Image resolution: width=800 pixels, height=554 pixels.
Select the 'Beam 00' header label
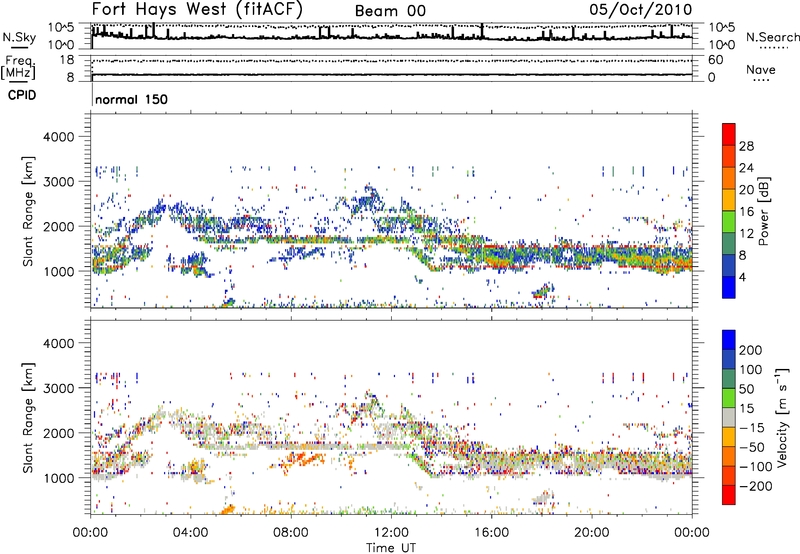coord(390,11)
